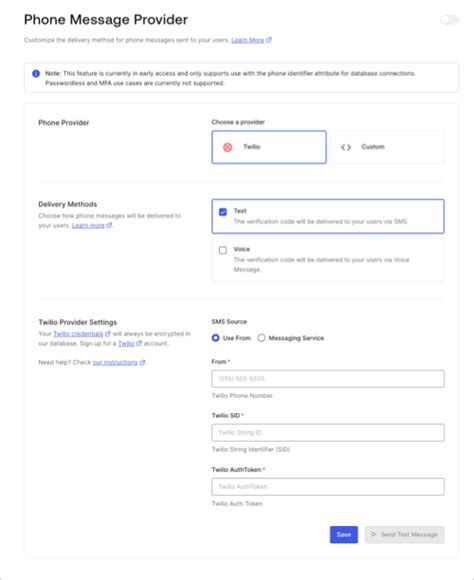Choose the Custom provider card
Screen dimensions: 474x580
coord(387,147)
